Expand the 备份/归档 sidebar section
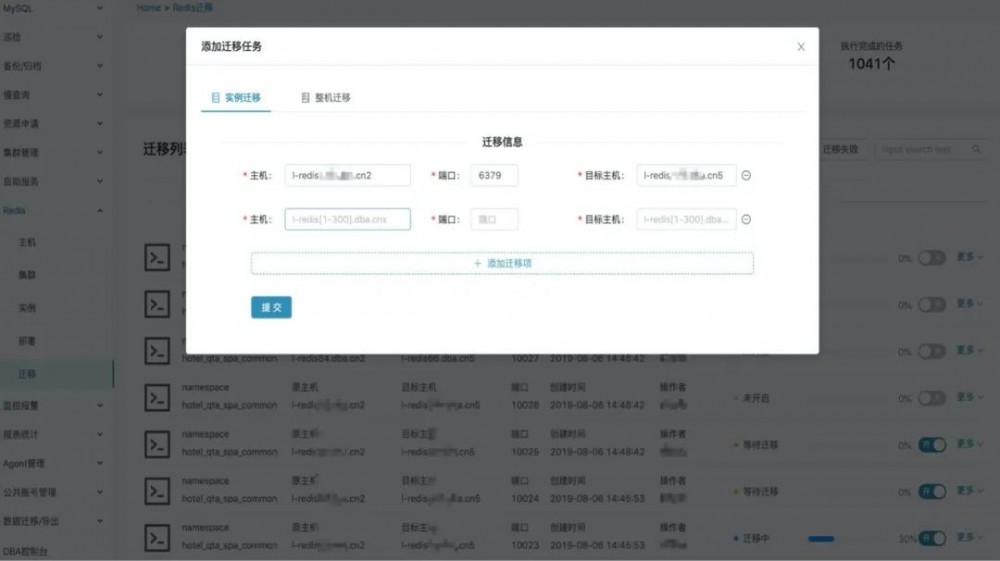 coord(54,66)
